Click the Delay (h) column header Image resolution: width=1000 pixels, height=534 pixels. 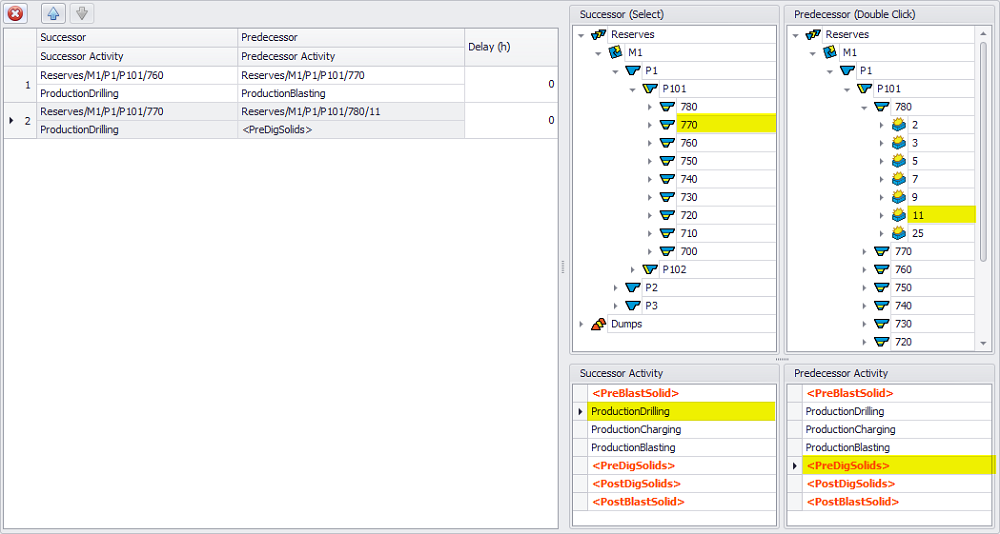click(x=510, y=47)
